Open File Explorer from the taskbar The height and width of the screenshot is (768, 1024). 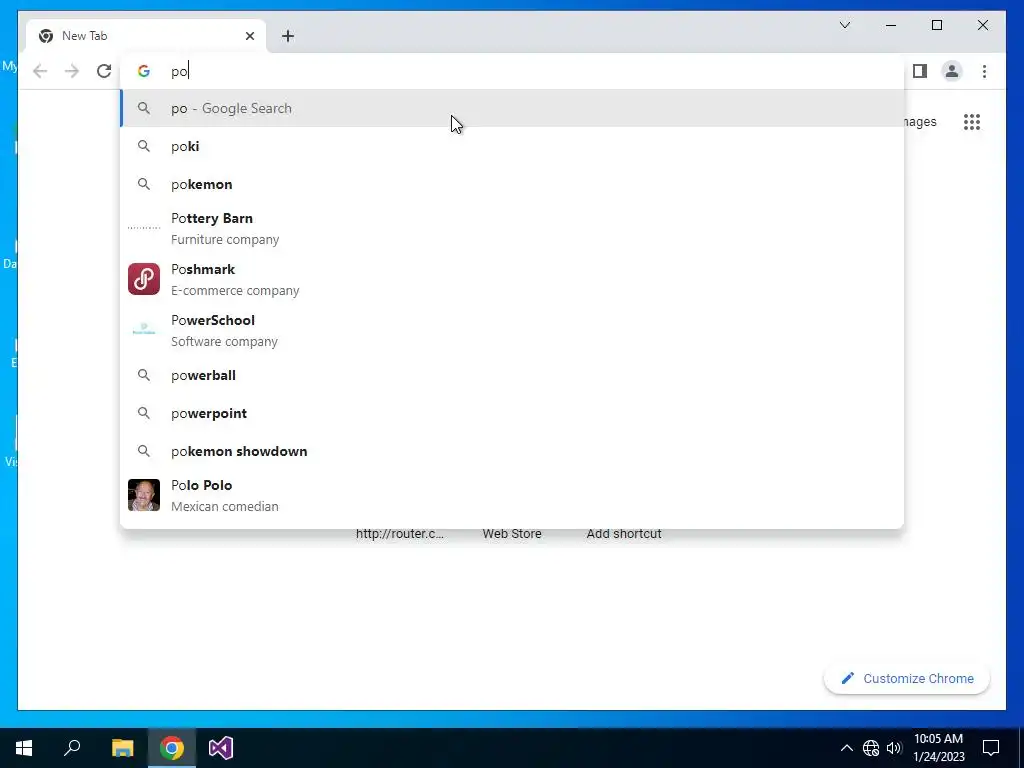coord(122,748)
